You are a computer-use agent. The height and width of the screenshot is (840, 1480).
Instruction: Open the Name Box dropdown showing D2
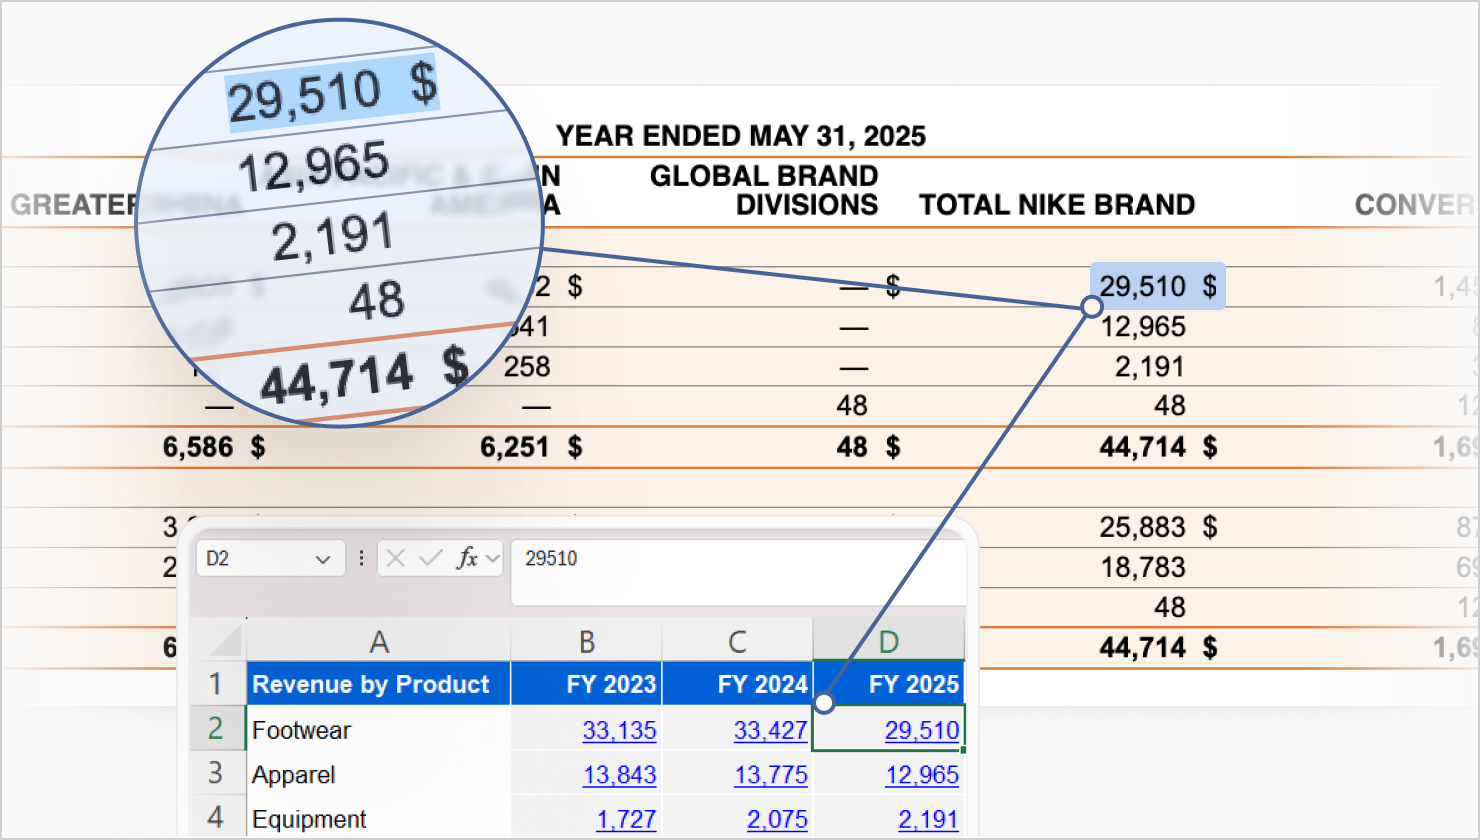[323, 559]
